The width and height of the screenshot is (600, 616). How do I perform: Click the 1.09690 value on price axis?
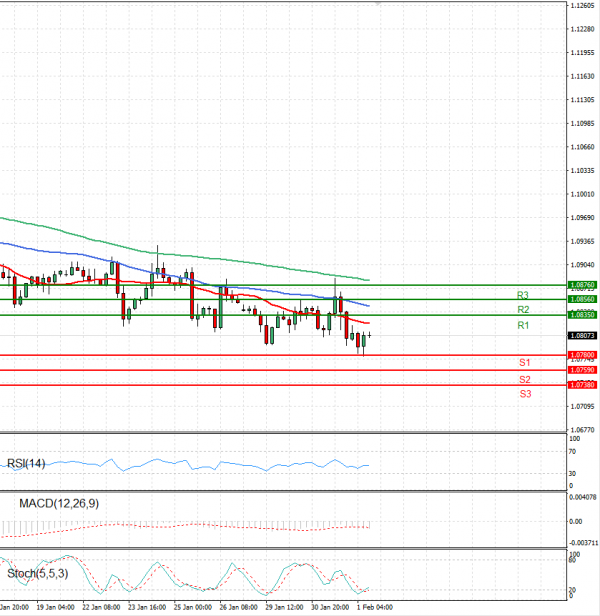tap(582, 218)
